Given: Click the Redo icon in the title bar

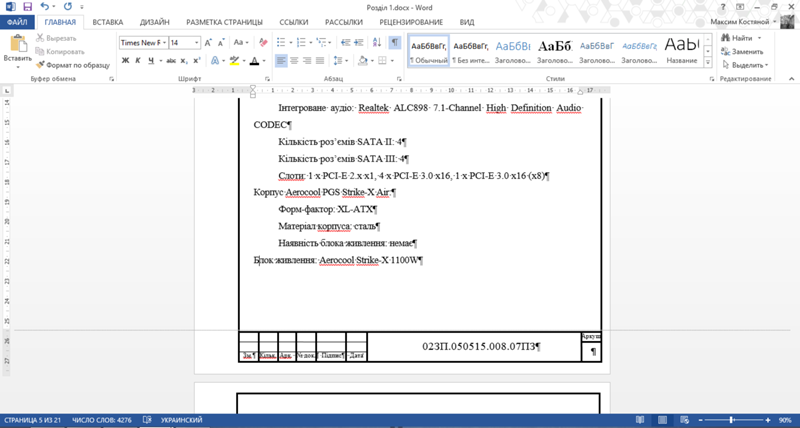Looking at the screenshot, I should (68, 7).
